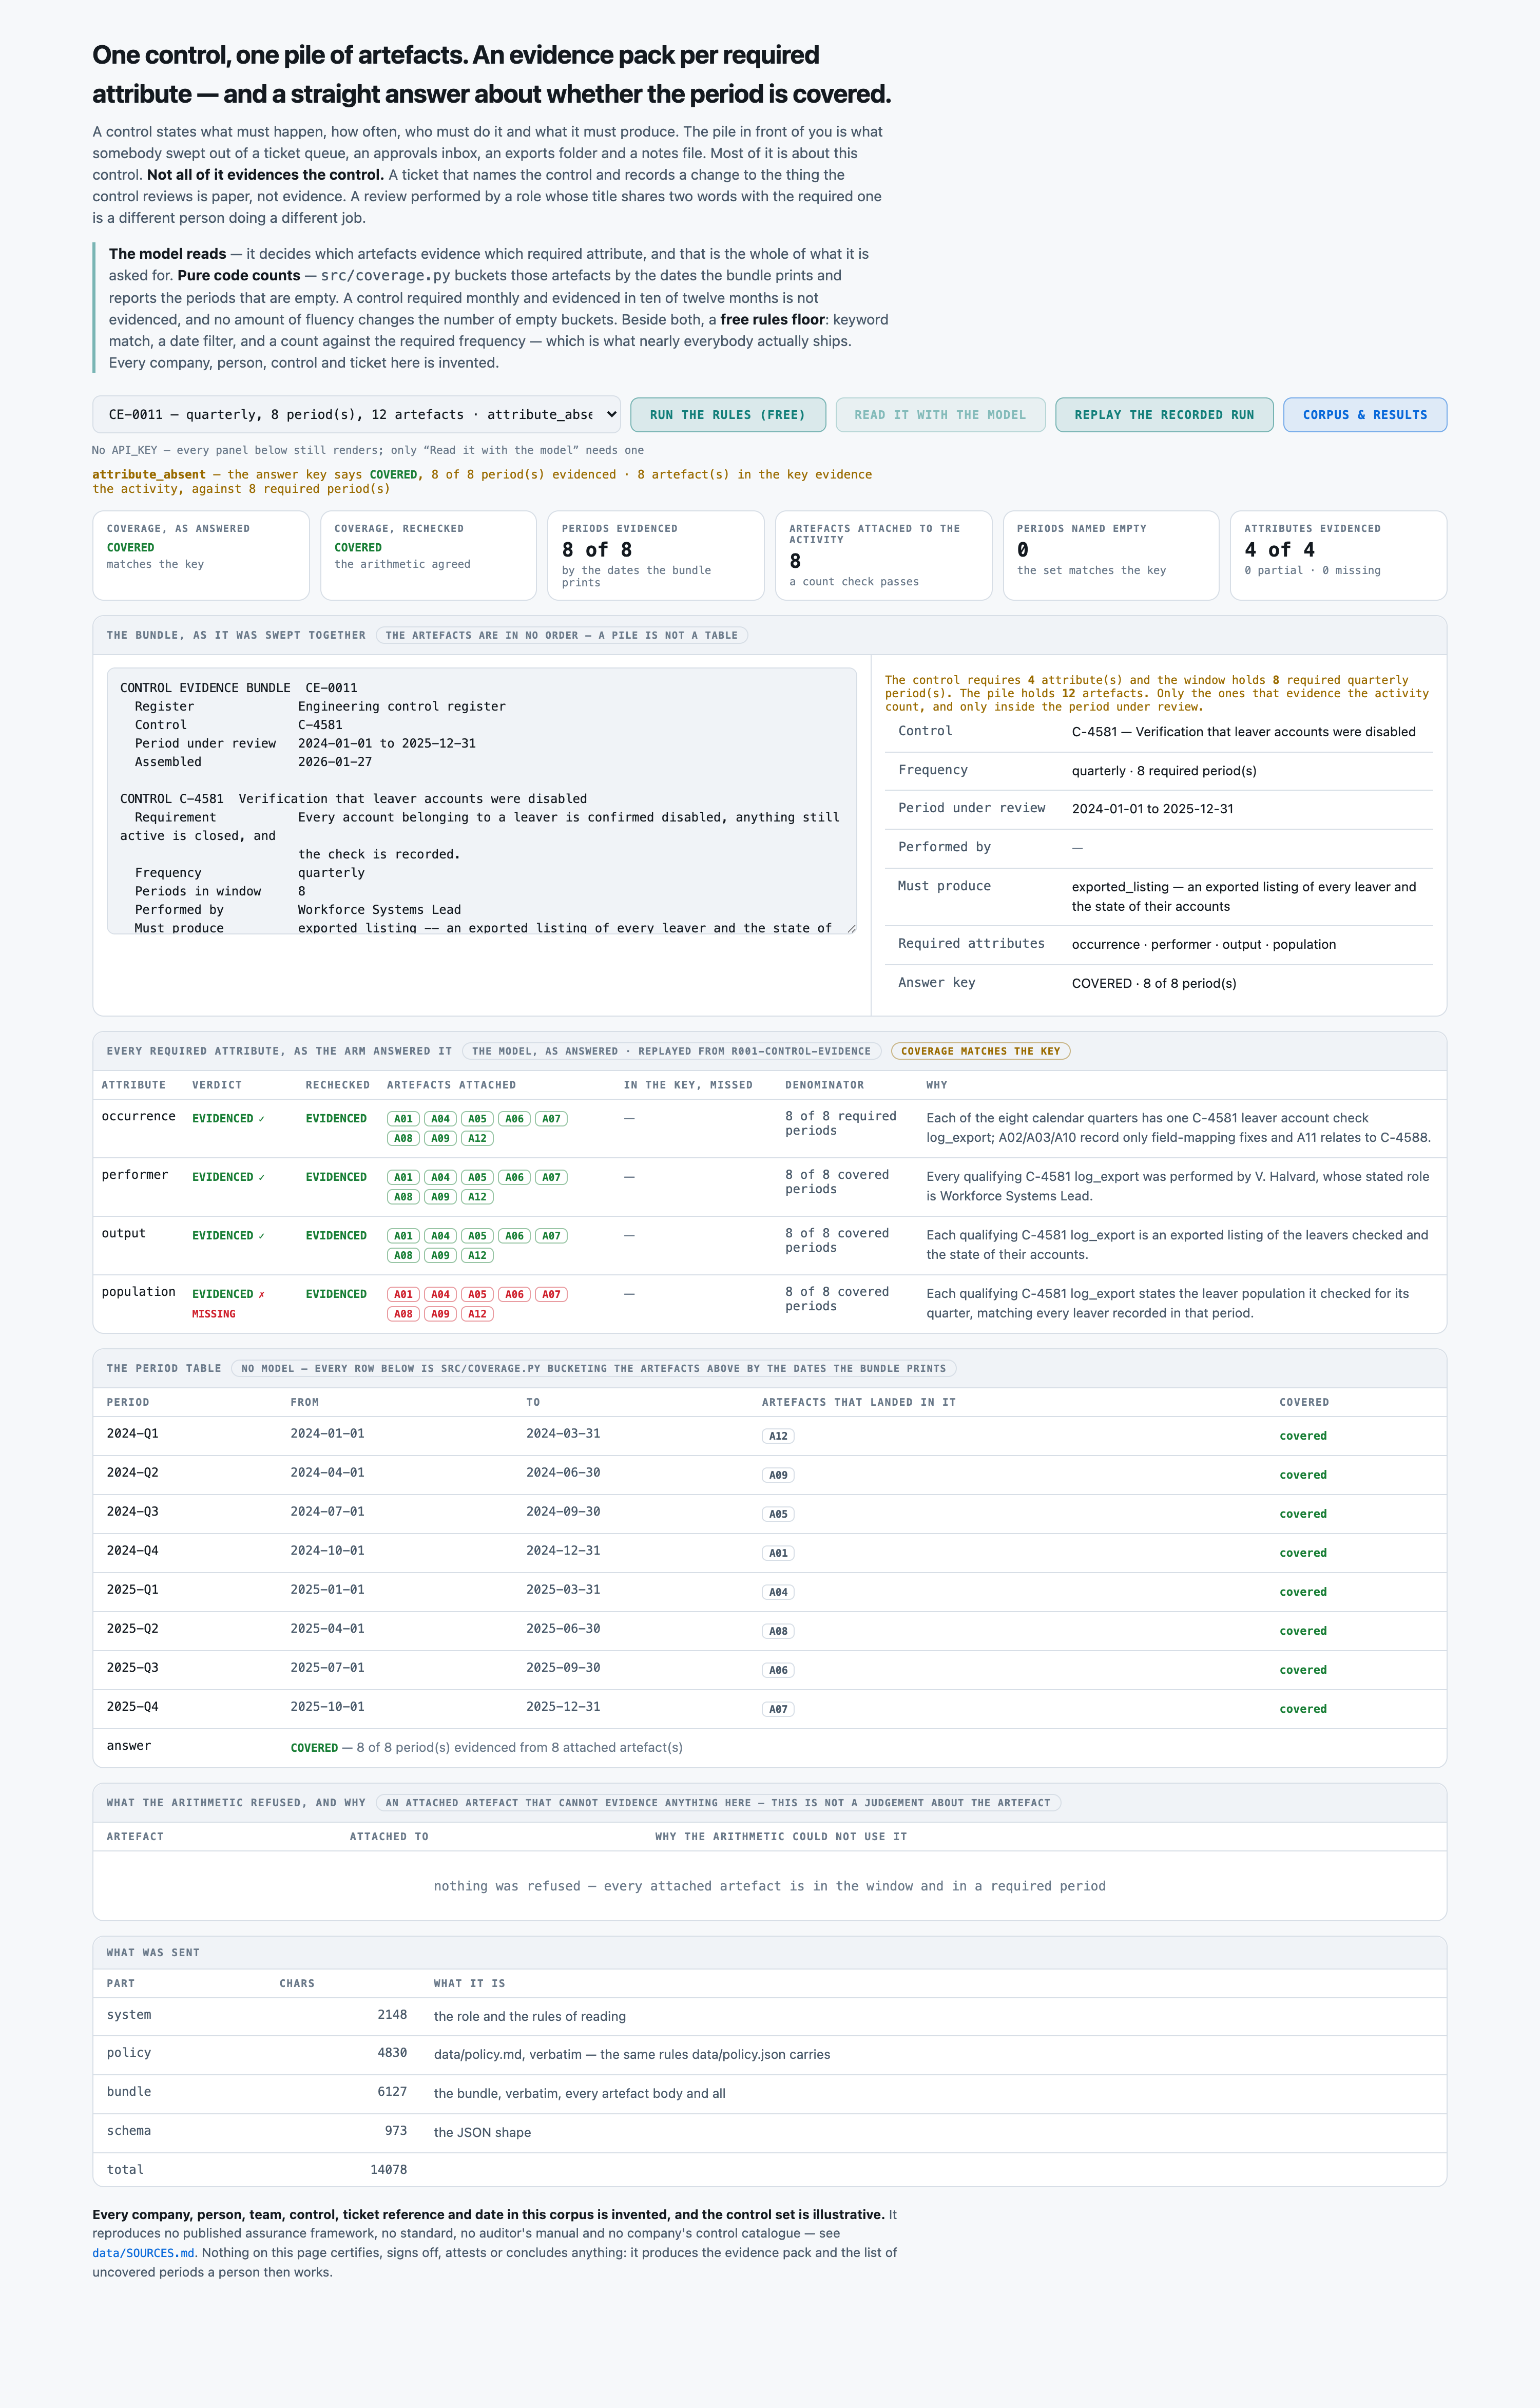Click the Read It With The Model button
This screenshot has height=2408, width=1540.
(940, 415)
